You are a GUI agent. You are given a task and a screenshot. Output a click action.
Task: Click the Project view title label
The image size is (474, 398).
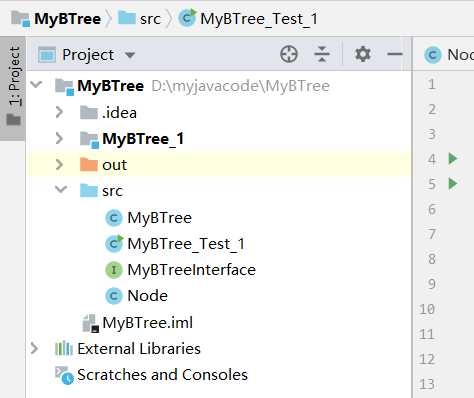pos(88,55)
